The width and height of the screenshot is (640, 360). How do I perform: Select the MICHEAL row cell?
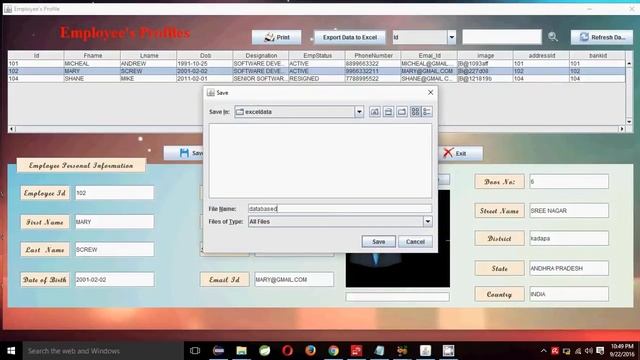coord(92,64)
